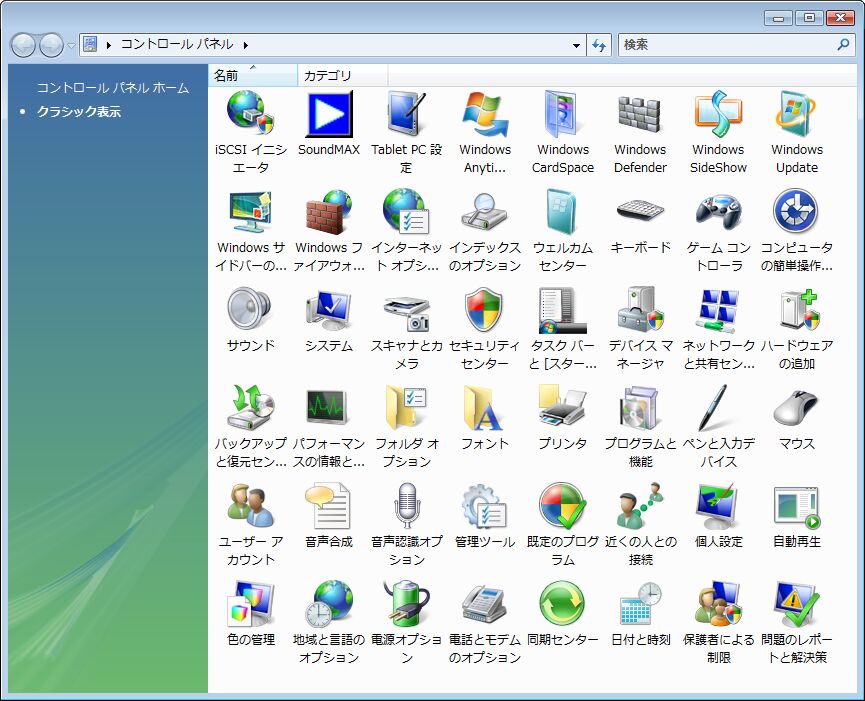Open 保護者による制限 icon

point(718,604)
